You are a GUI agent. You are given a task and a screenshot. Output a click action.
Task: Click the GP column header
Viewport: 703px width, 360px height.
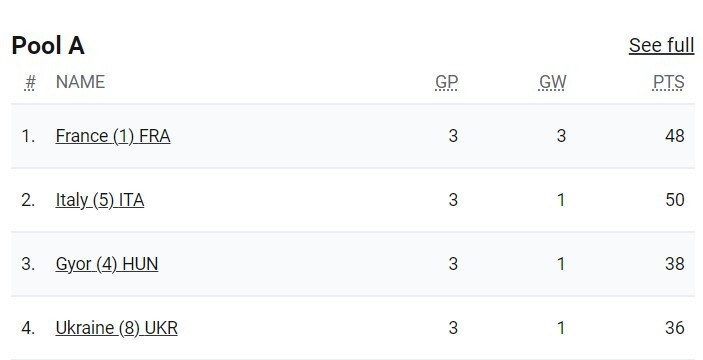pyautogui.click(x=447, y=82)
